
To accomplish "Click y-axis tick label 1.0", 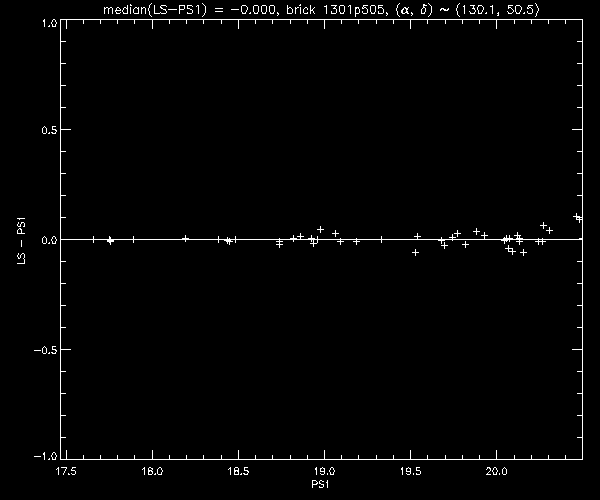I will point(50,23).
